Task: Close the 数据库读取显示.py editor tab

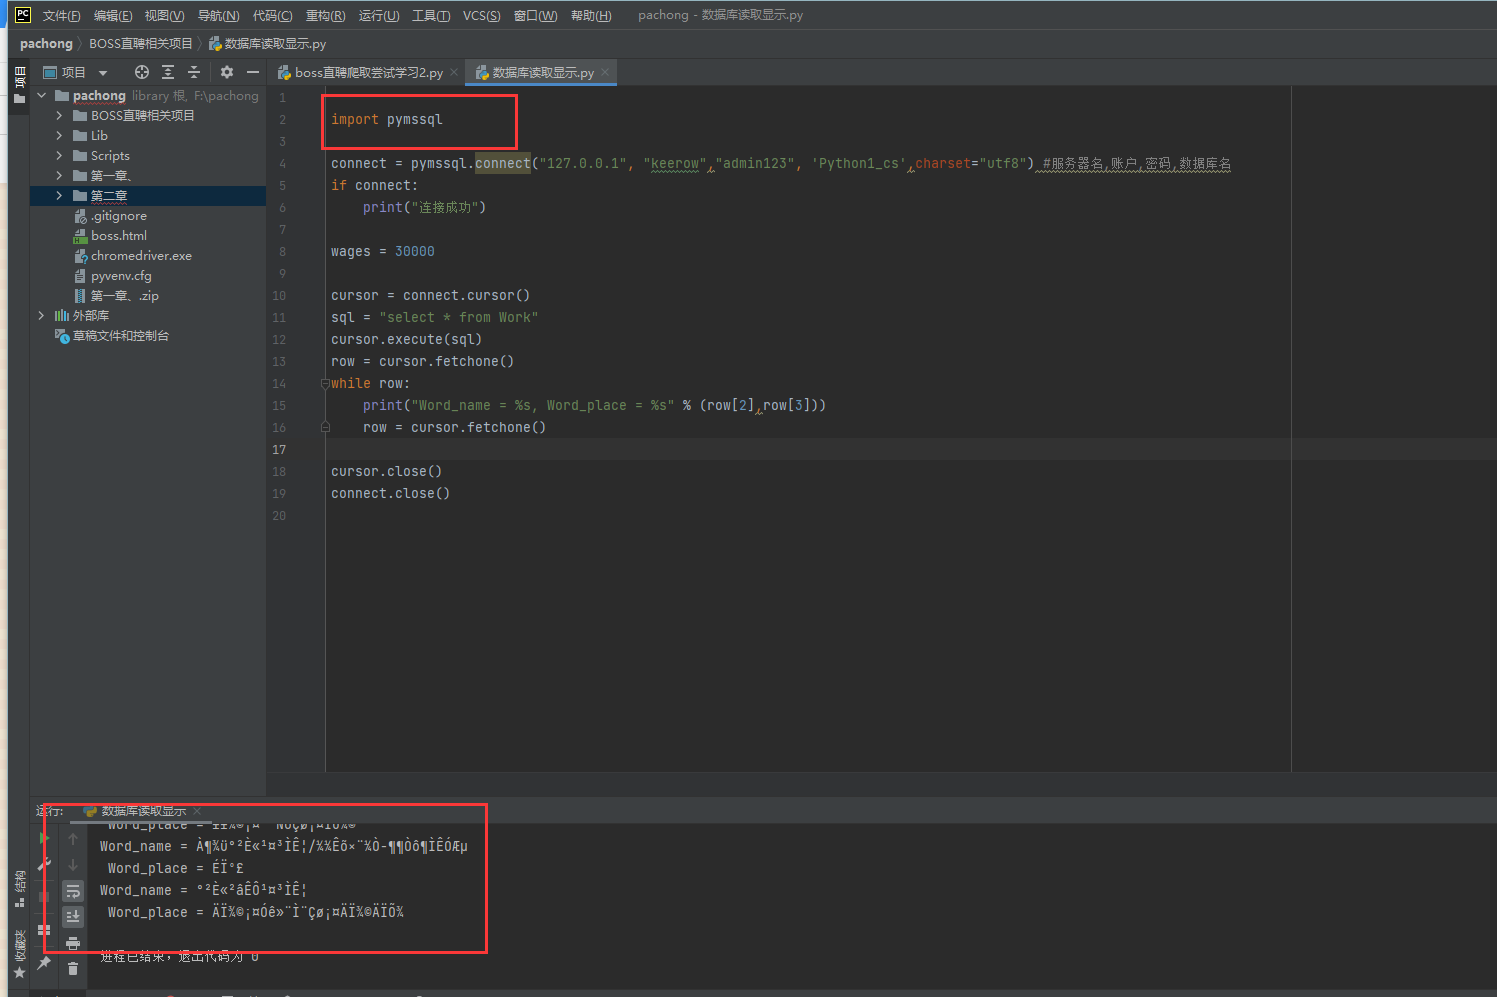Action: tap(605, 73)
